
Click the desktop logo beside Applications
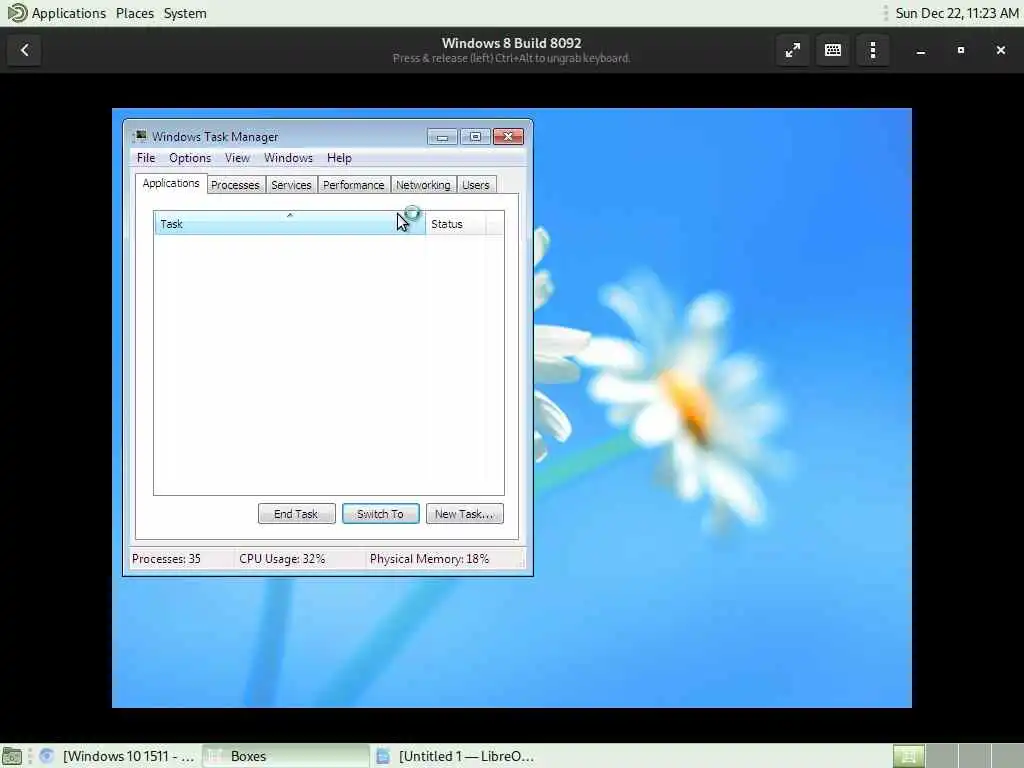16,13
